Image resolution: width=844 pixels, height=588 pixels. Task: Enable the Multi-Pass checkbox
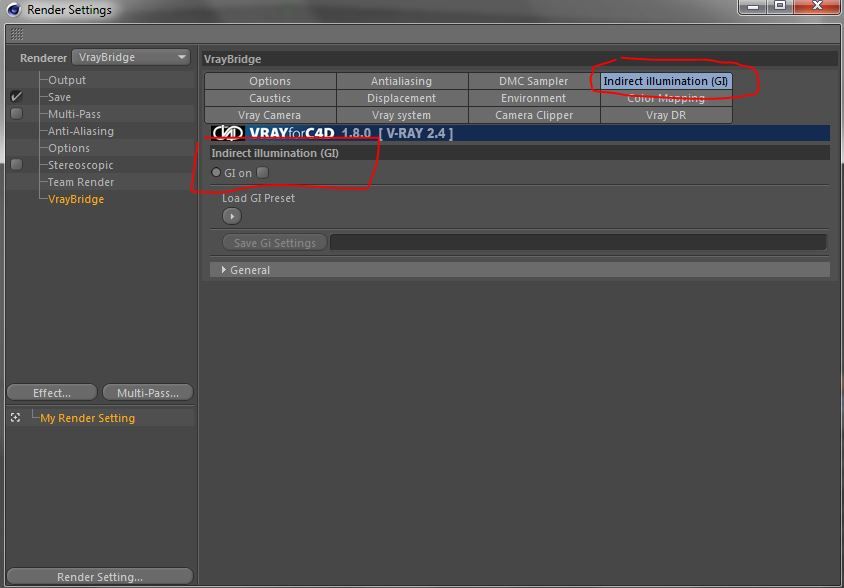[17, 114]
